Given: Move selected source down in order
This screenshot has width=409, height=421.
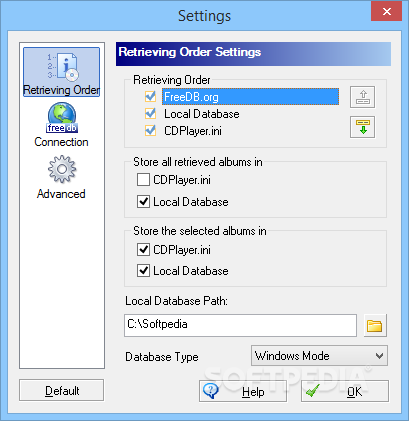Looking at the screenshot, I should pyautogui.click(x=362, y=127).
